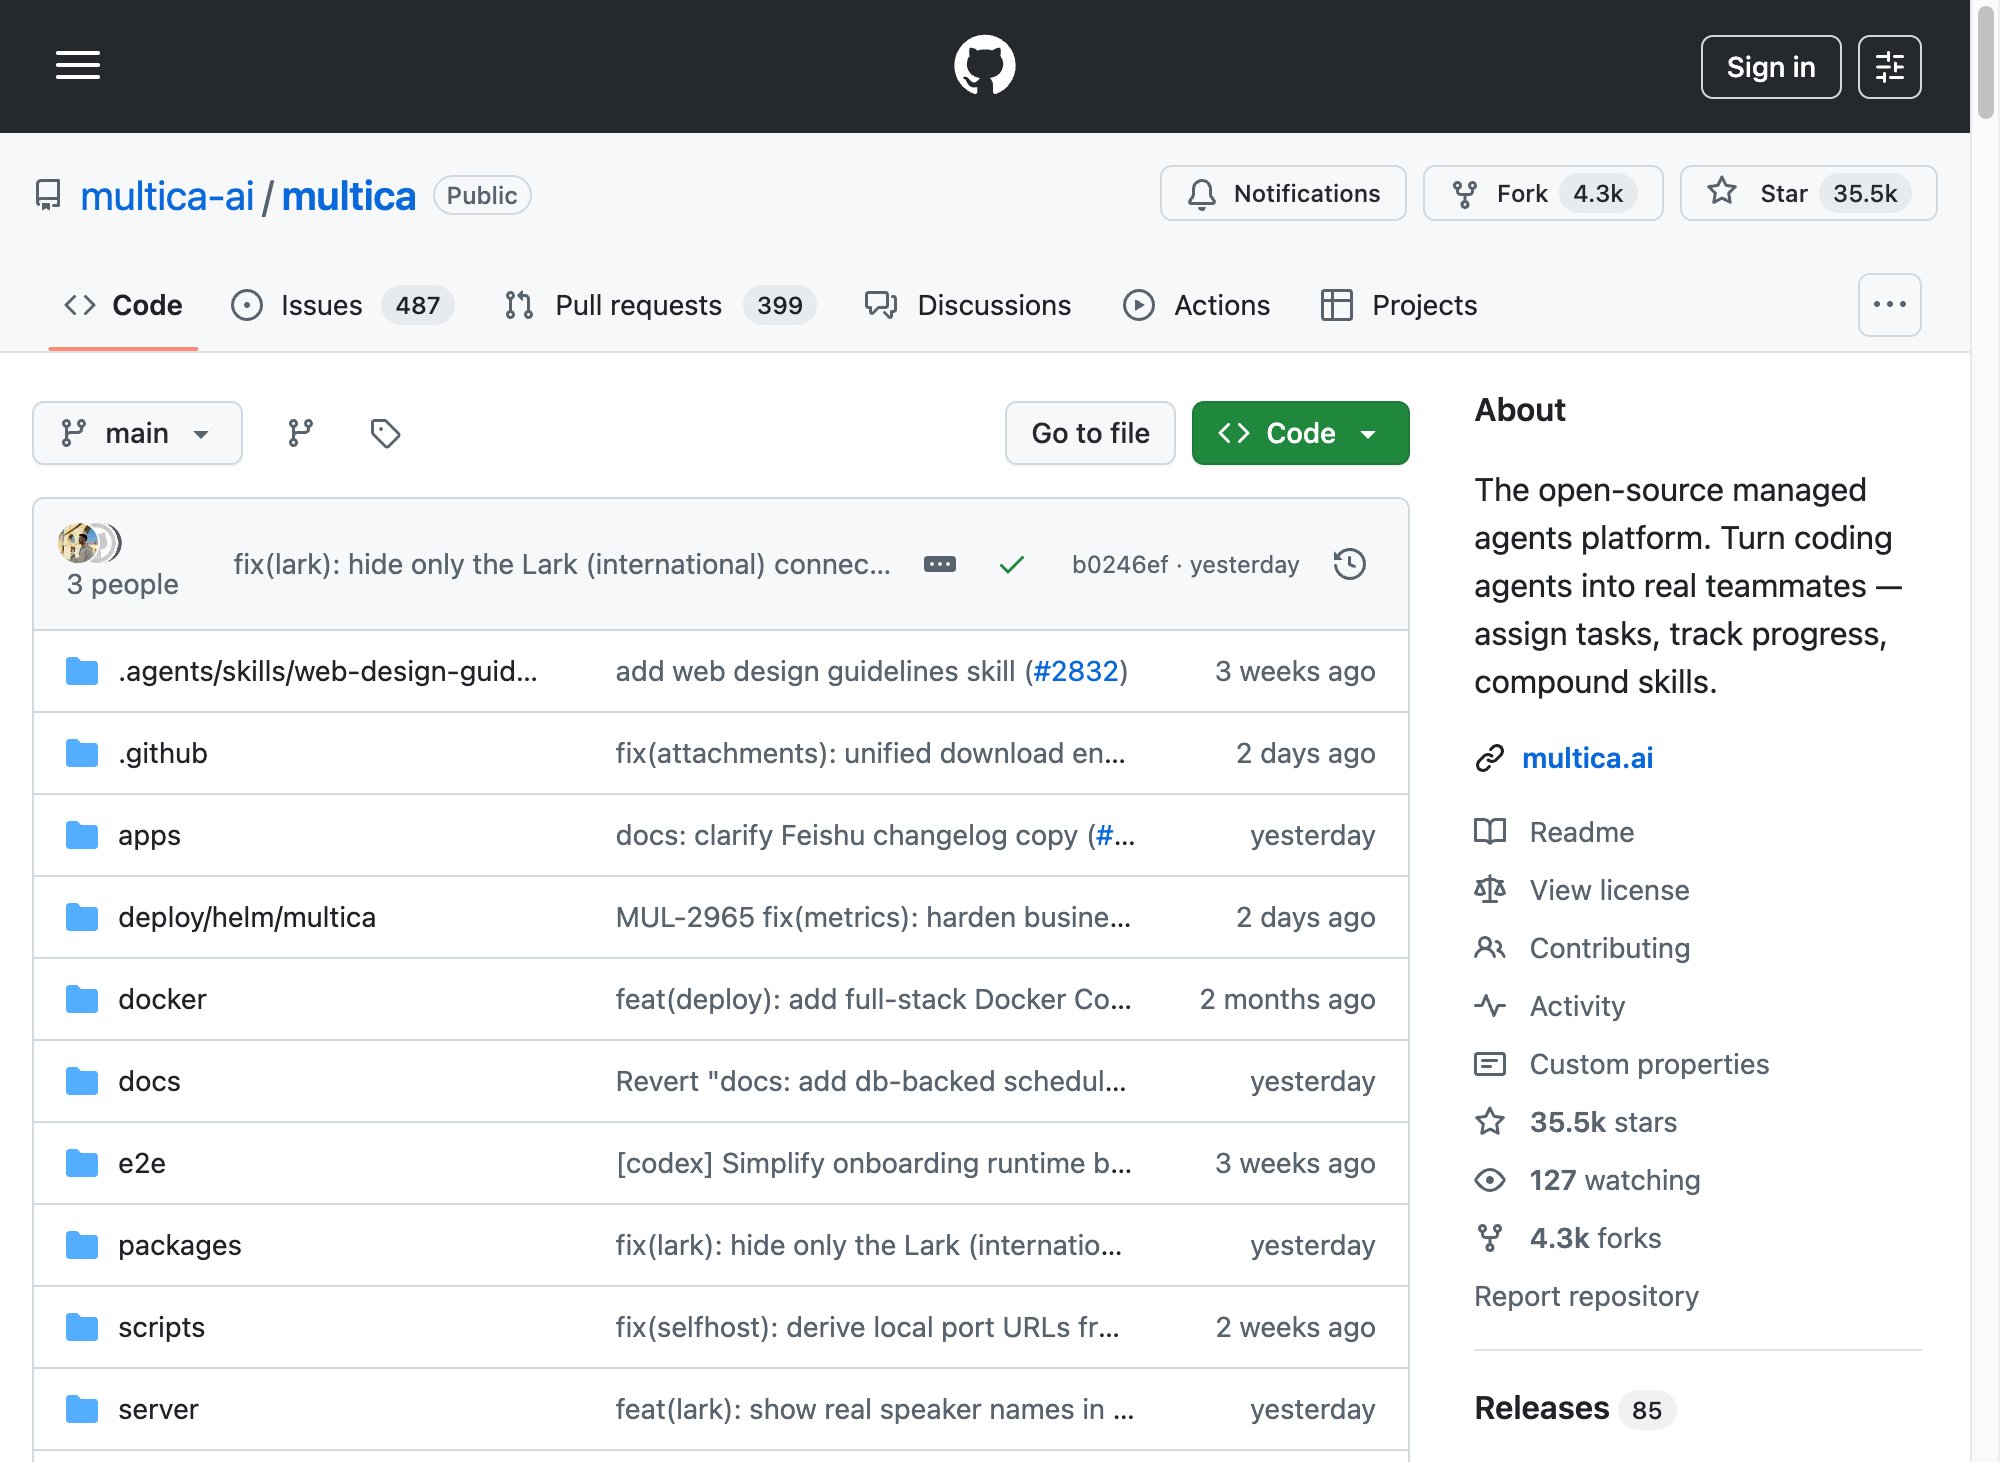The height and width of the screenshot is (1462, 2000).
Task: Open the Actions tab
Action: pyautogui.click(x=1196, y=305)
